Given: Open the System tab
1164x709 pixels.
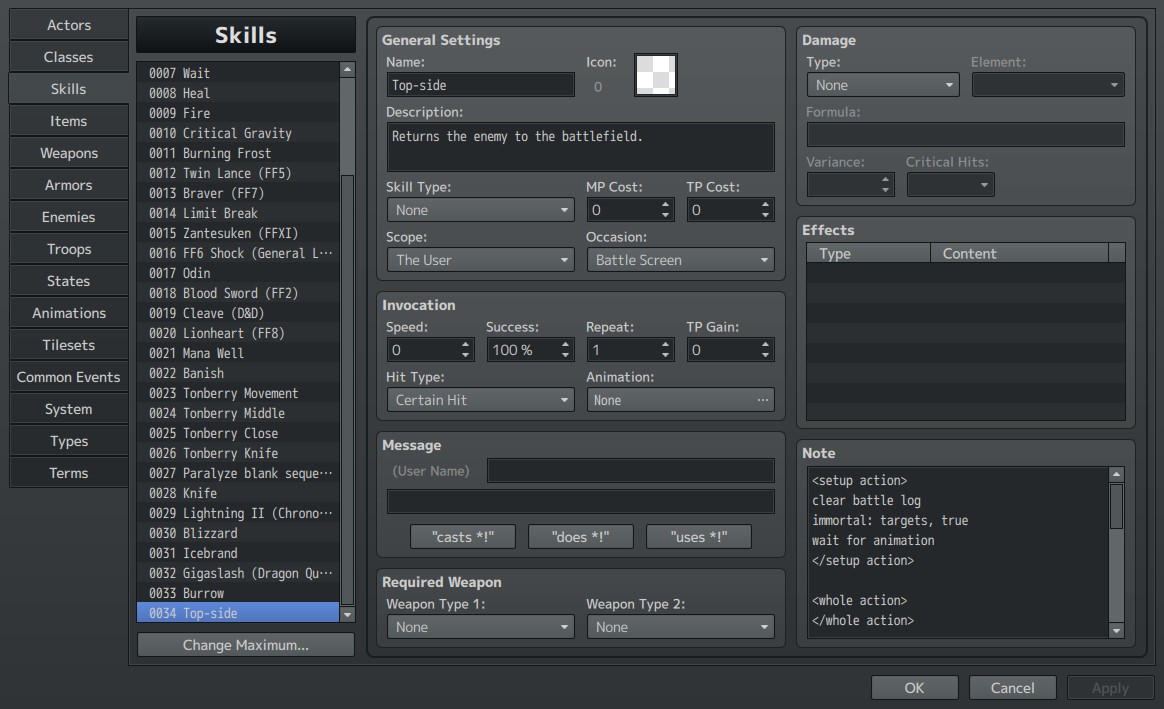Looking at the screenshot, I should [69, 409].
